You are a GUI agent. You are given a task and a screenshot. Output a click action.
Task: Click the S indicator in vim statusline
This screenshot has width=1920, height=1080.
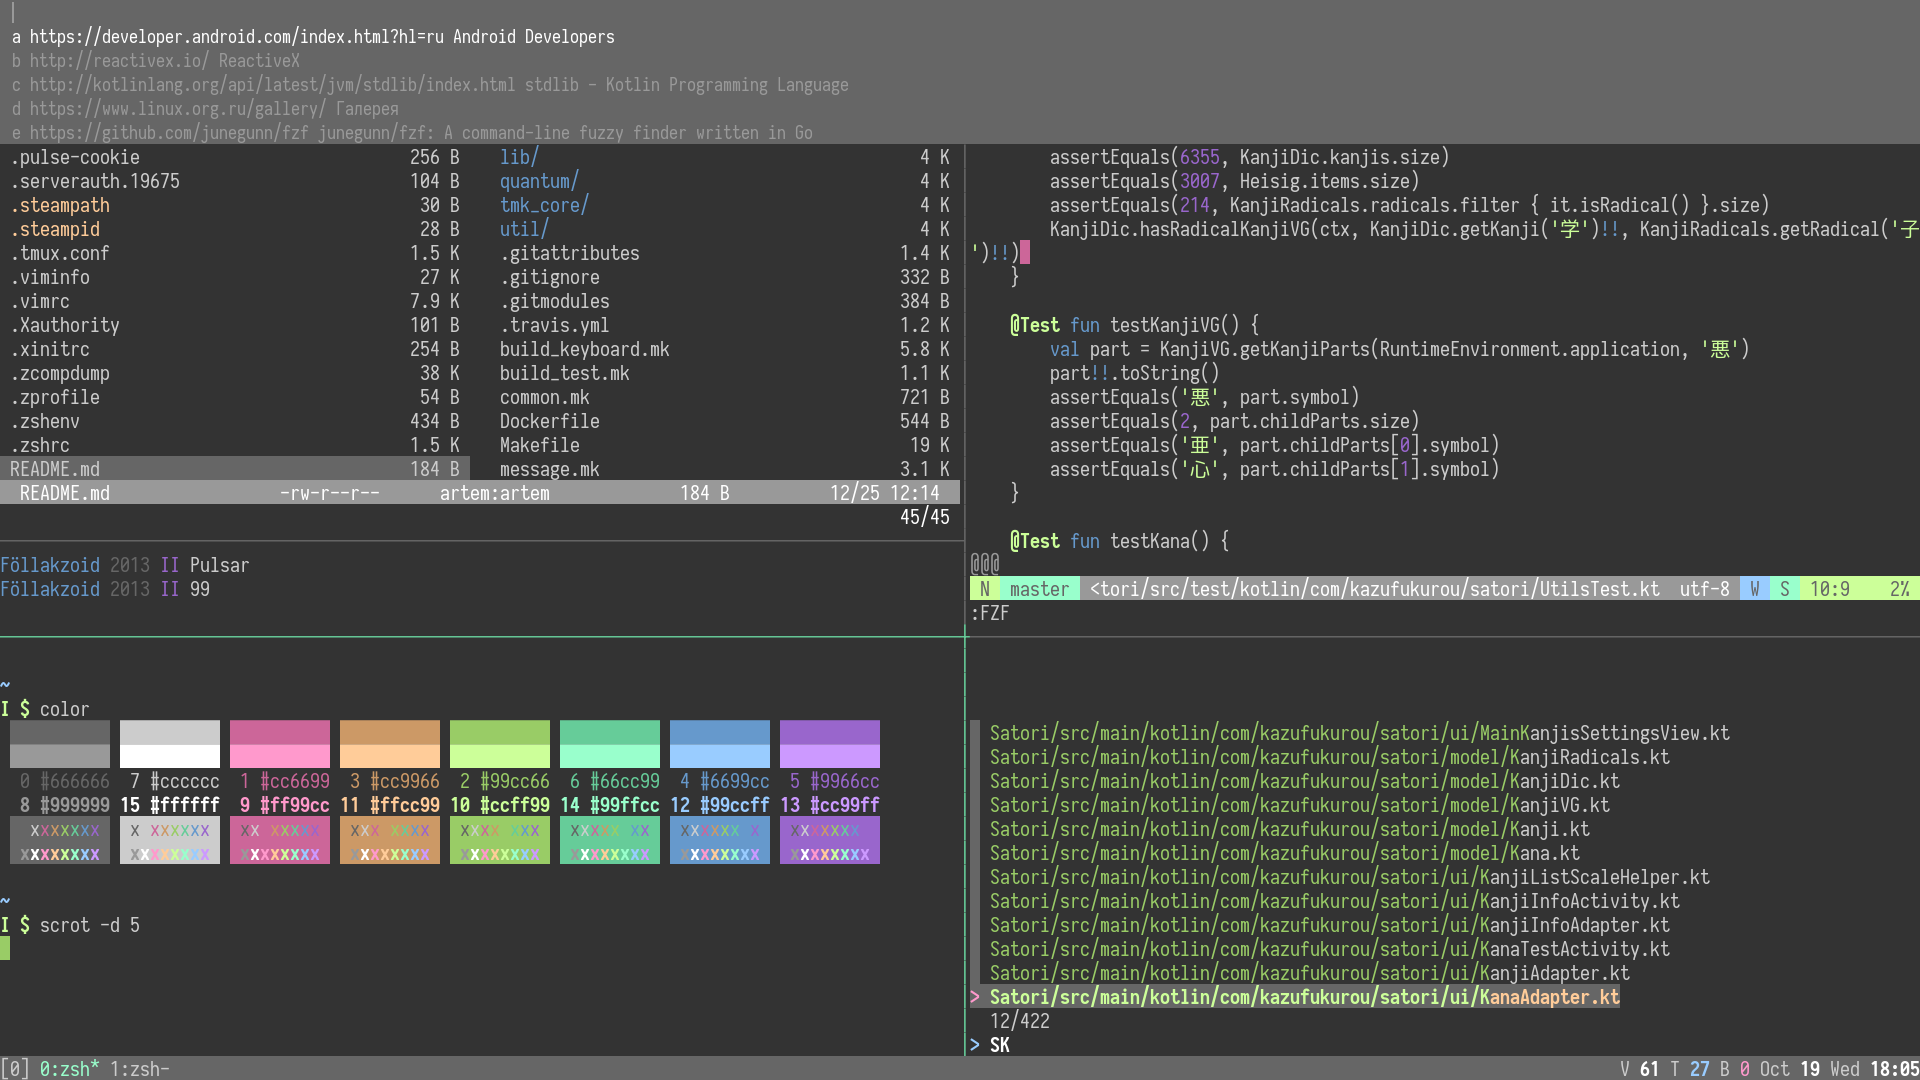click(x=1784, y=589)
